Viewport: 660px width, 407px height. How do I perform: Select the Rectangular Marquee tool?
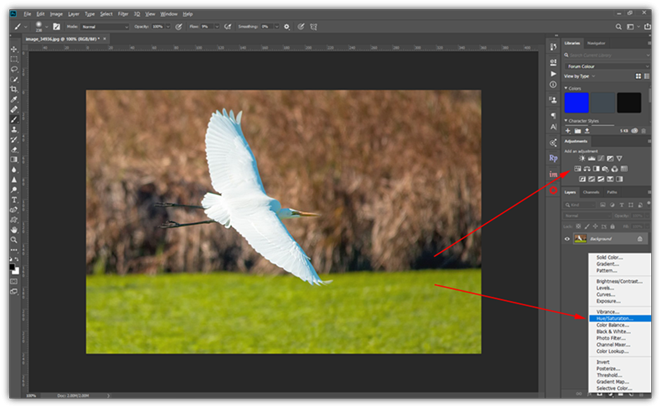[14, 59]
